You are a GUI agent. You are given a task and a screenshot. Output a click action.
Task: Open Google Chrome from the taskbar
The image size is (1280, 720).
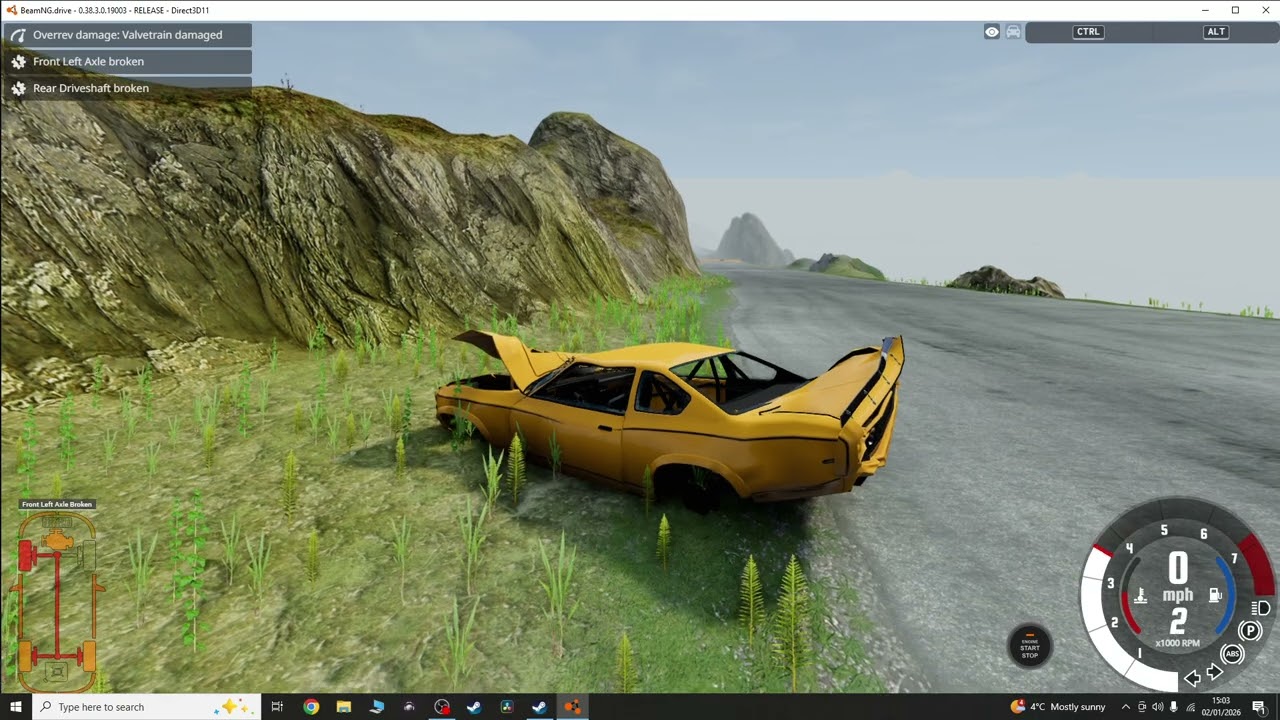[311, 707]
